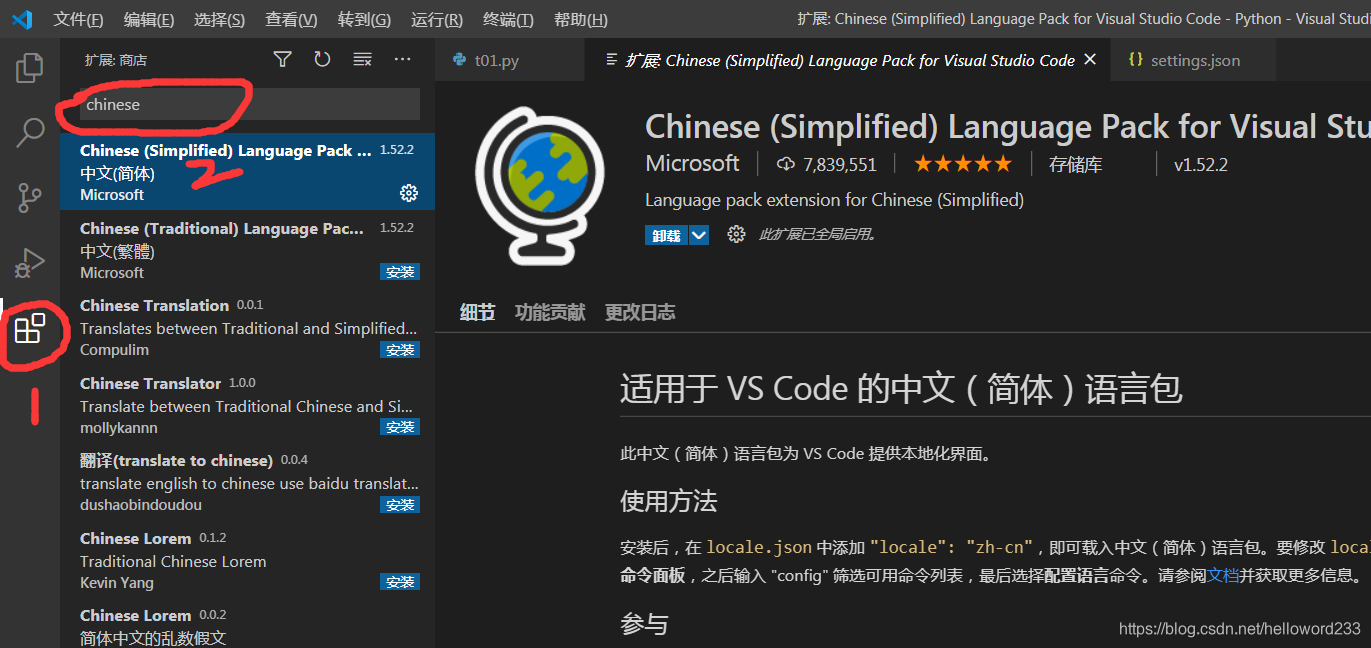Image resolution: width=1371 pixels, height=648 pixels.
Task: Select Chinese (Traditional) Language Pack list item
Action: [247, 250]
